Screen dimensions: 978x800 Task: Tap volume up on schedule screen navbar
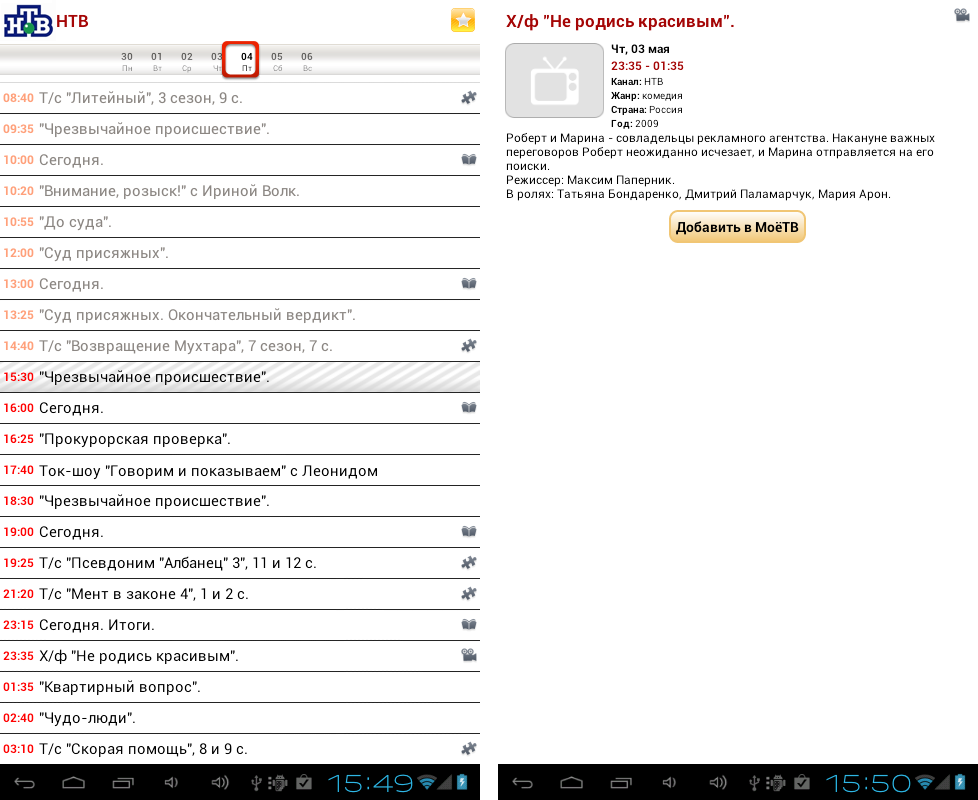coord(220,783)
